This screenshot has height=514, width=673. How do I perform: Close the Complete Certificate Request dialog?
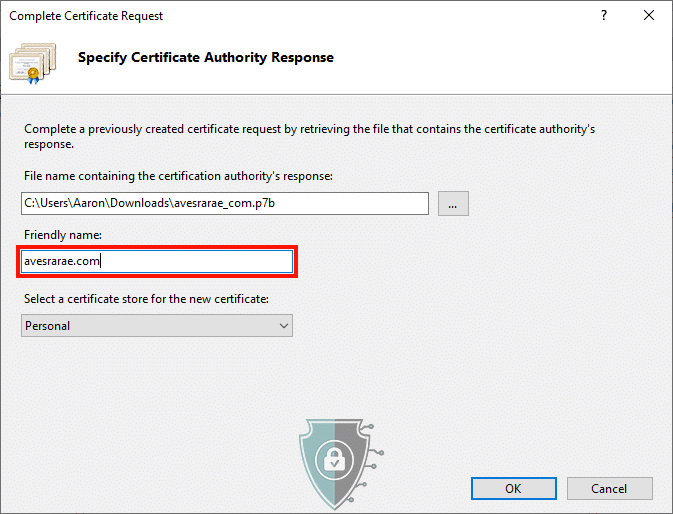650,16
